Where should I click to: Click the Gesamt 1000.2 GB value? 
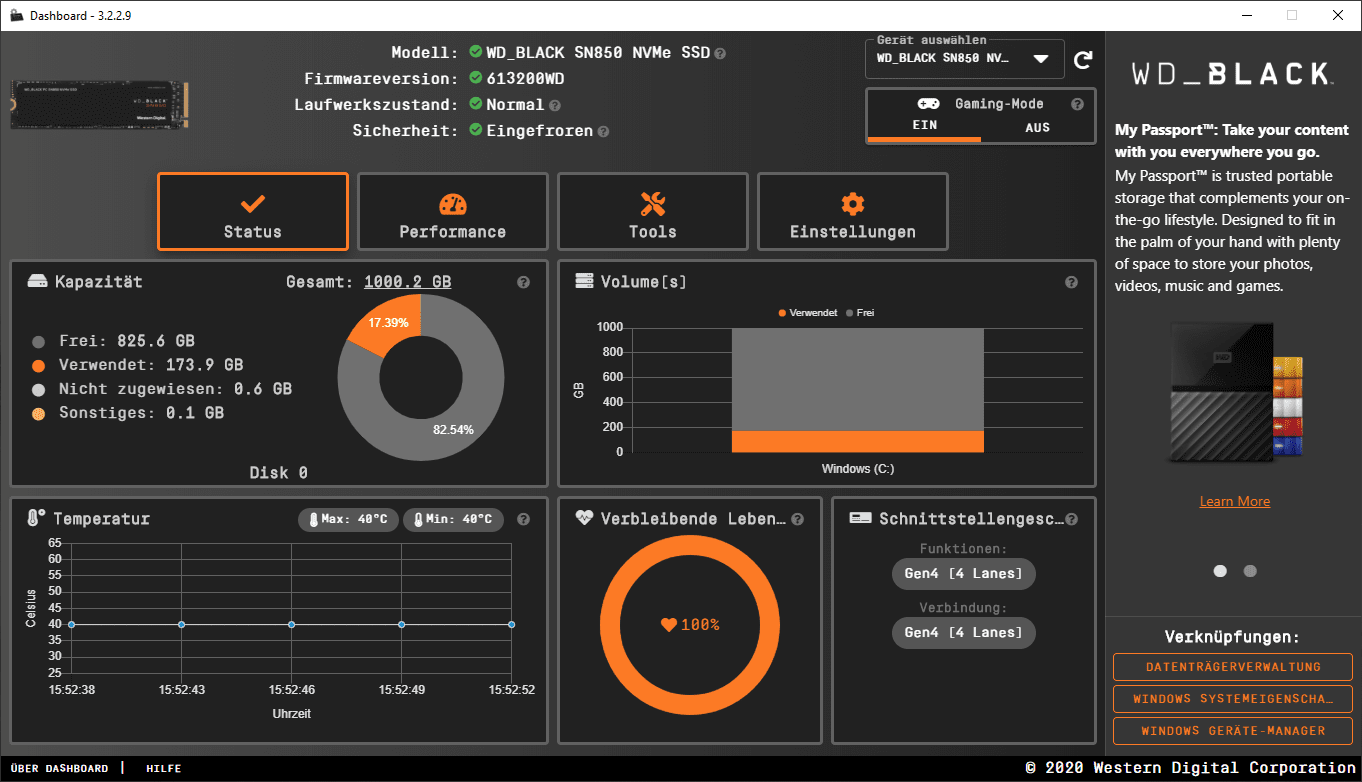407,282
